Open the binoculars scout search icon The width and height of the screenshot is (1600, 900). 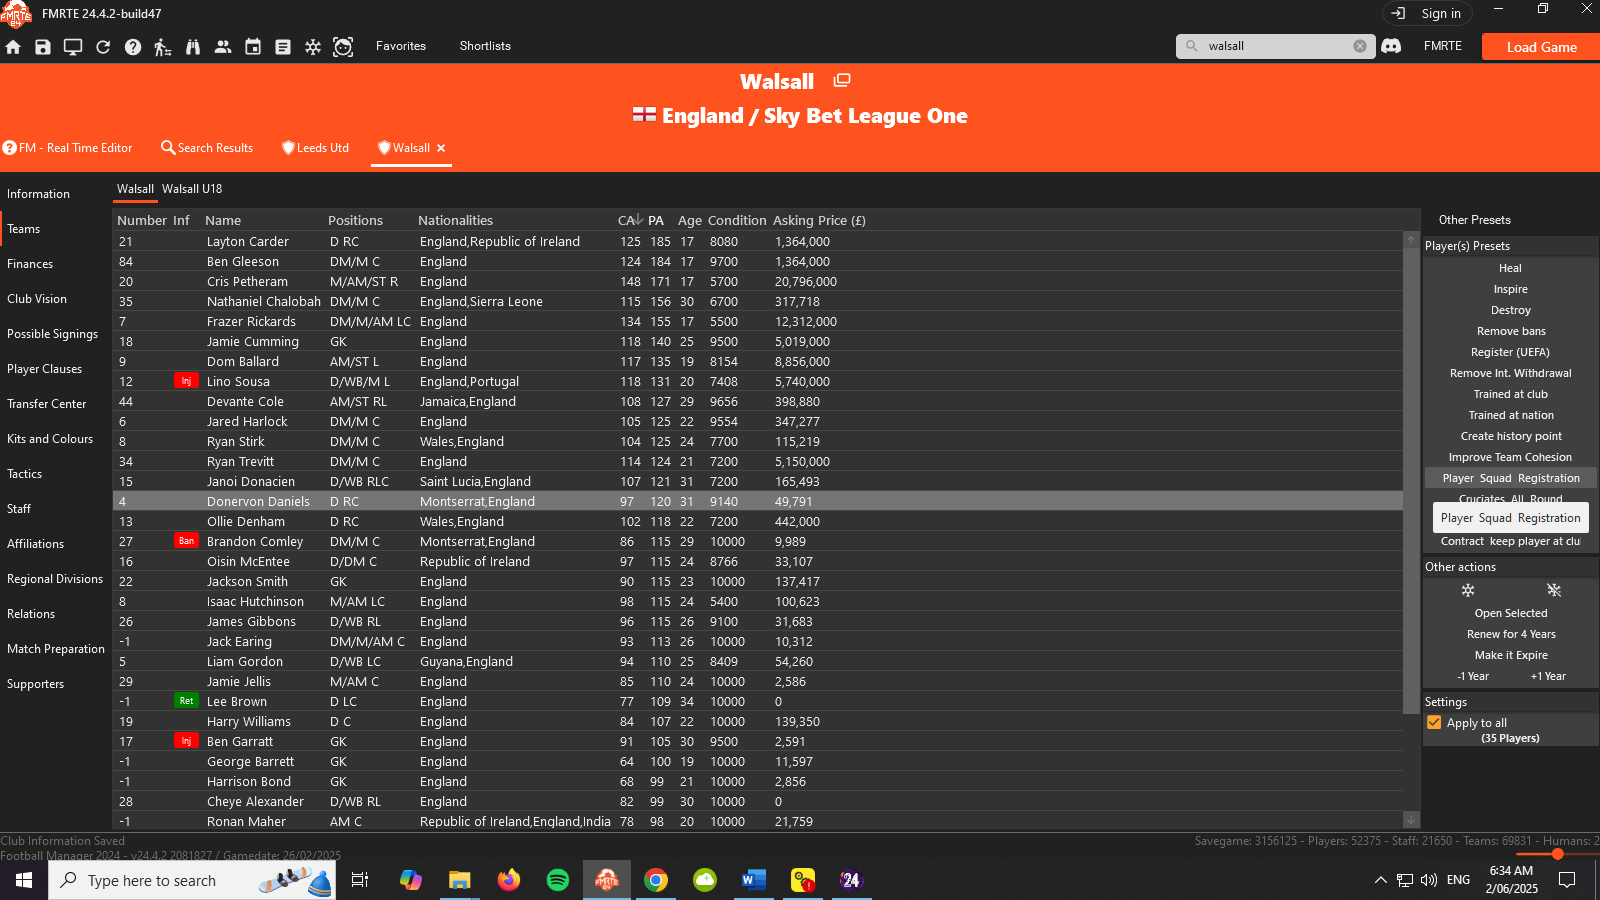point(193,47)
